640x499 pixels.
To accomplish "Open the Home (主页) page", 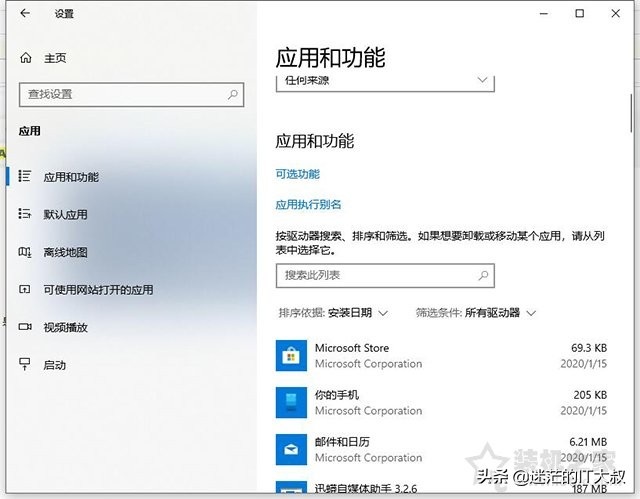I will tap(42, 58).
